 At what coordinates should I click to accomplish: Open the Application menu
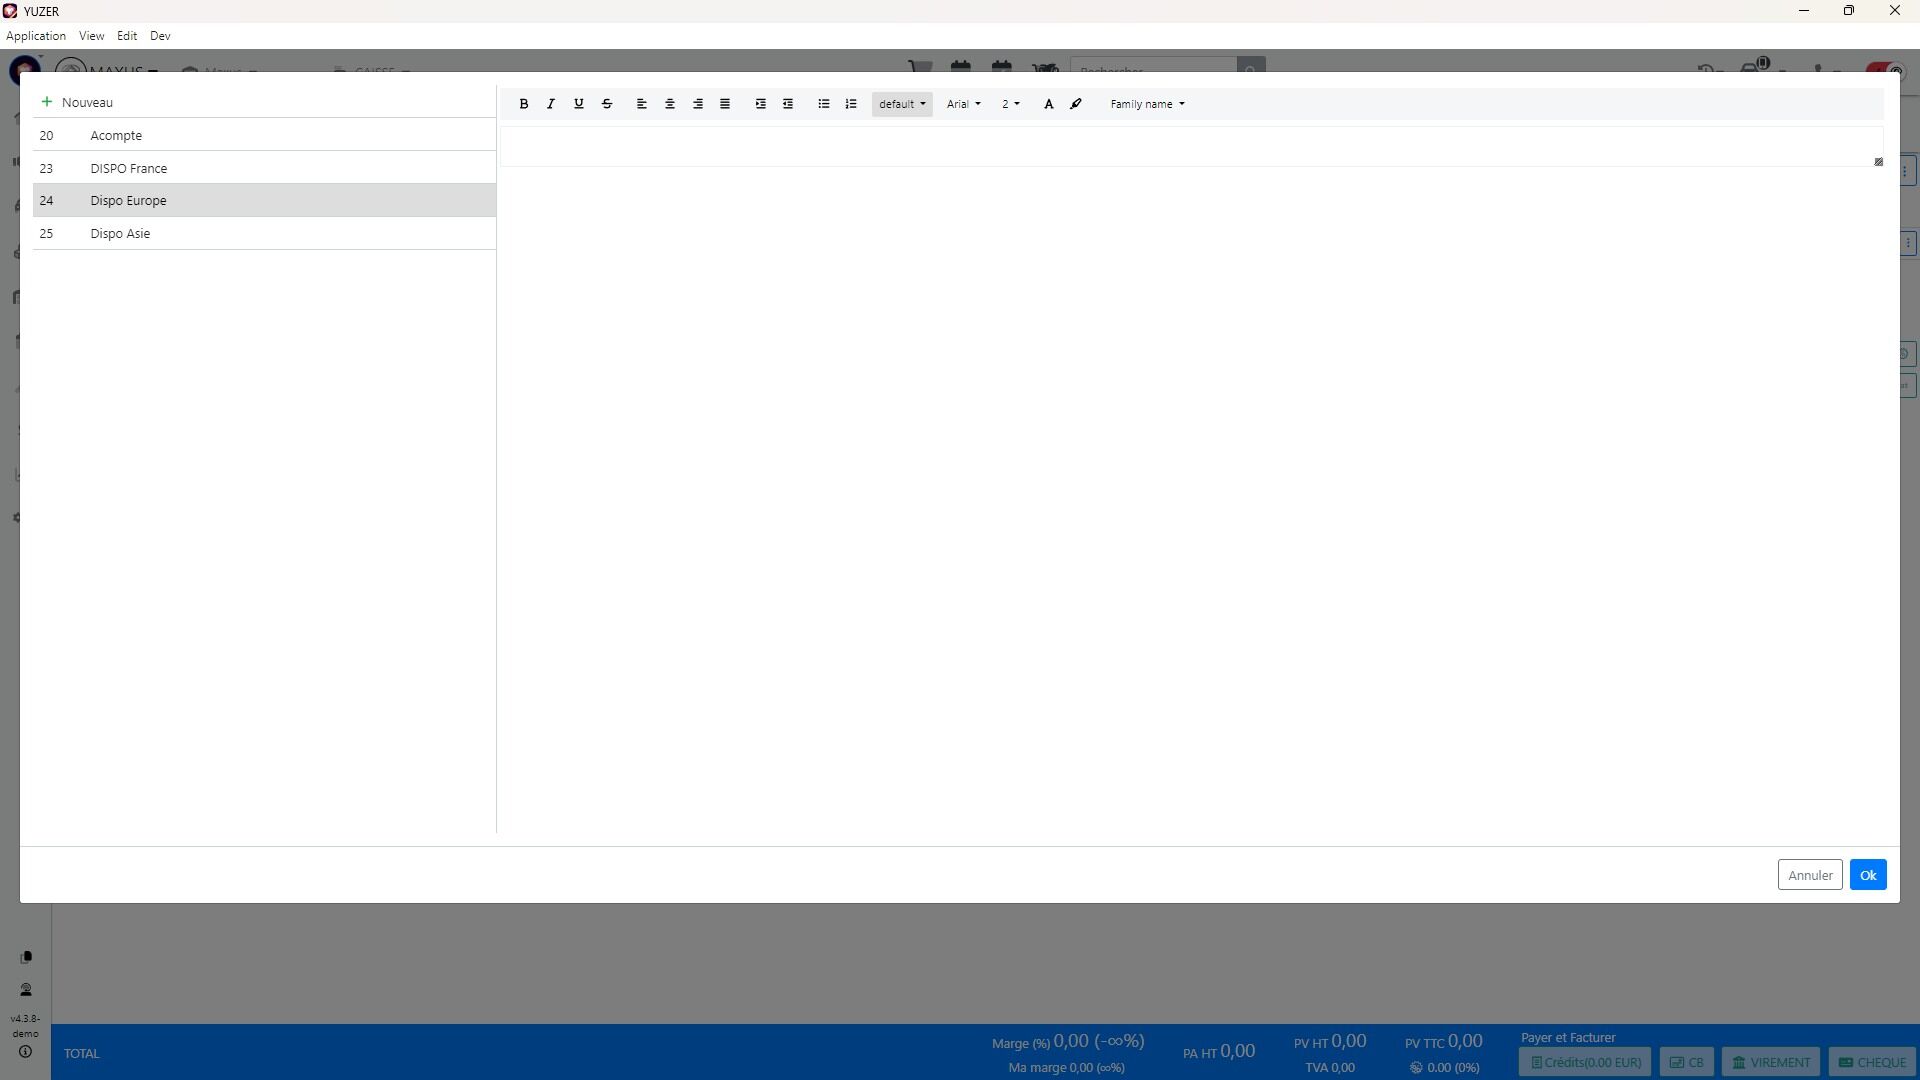point(36,36)
